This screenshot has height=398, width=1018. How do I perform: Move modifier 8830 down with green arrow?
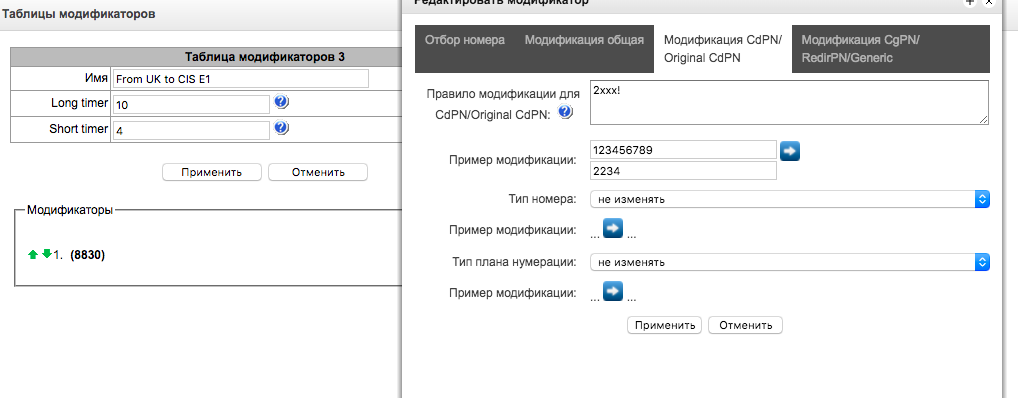point(47,255)
